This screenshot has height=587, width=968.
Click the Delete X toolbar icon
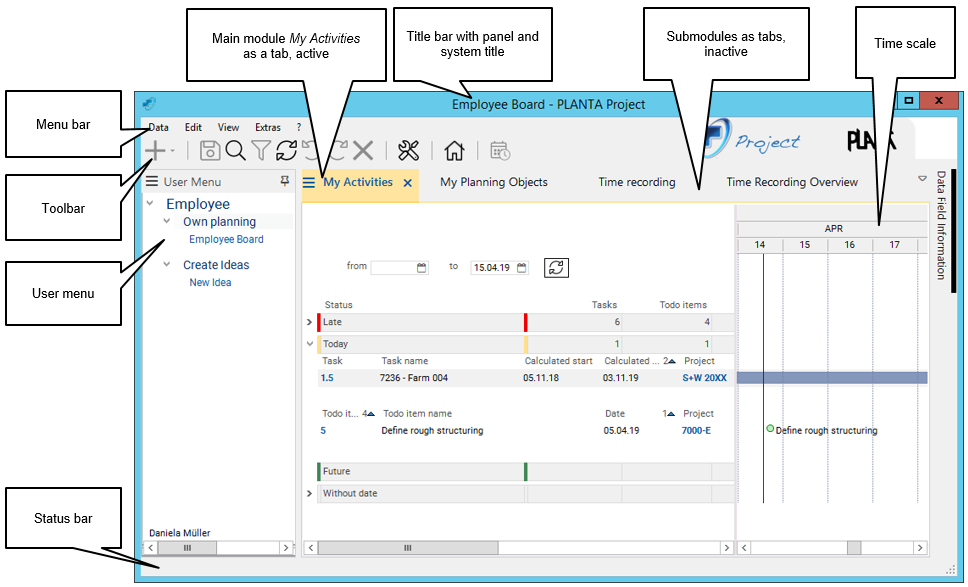(363, 150)
